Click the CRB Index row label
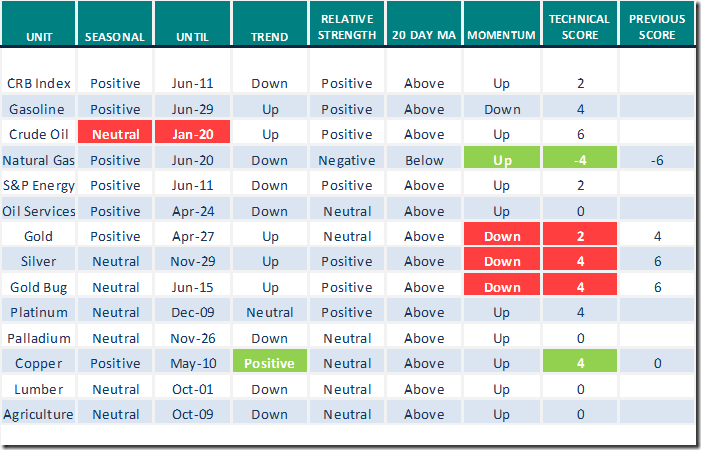Screen dimensions: 701x450 pyautogui.click(x=38, y=83)
